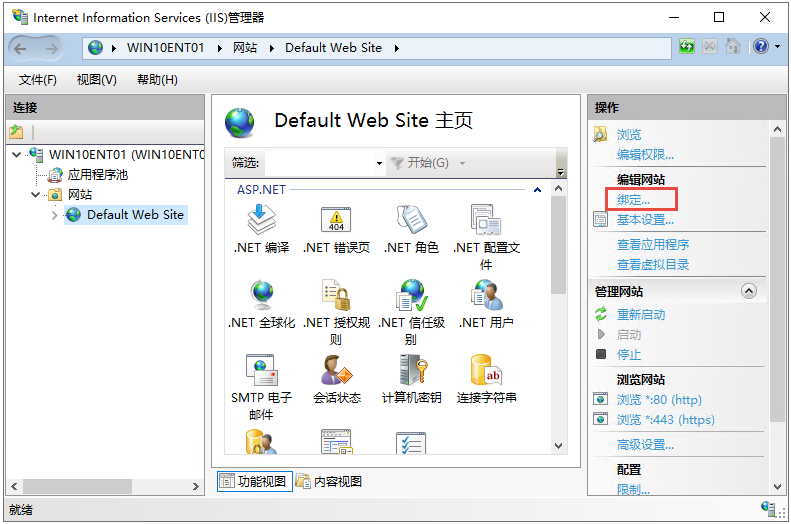This screenshot has width=791, height=524.
Task: Collapse the ASP.NET group section
Action: (x=538, y=190)
